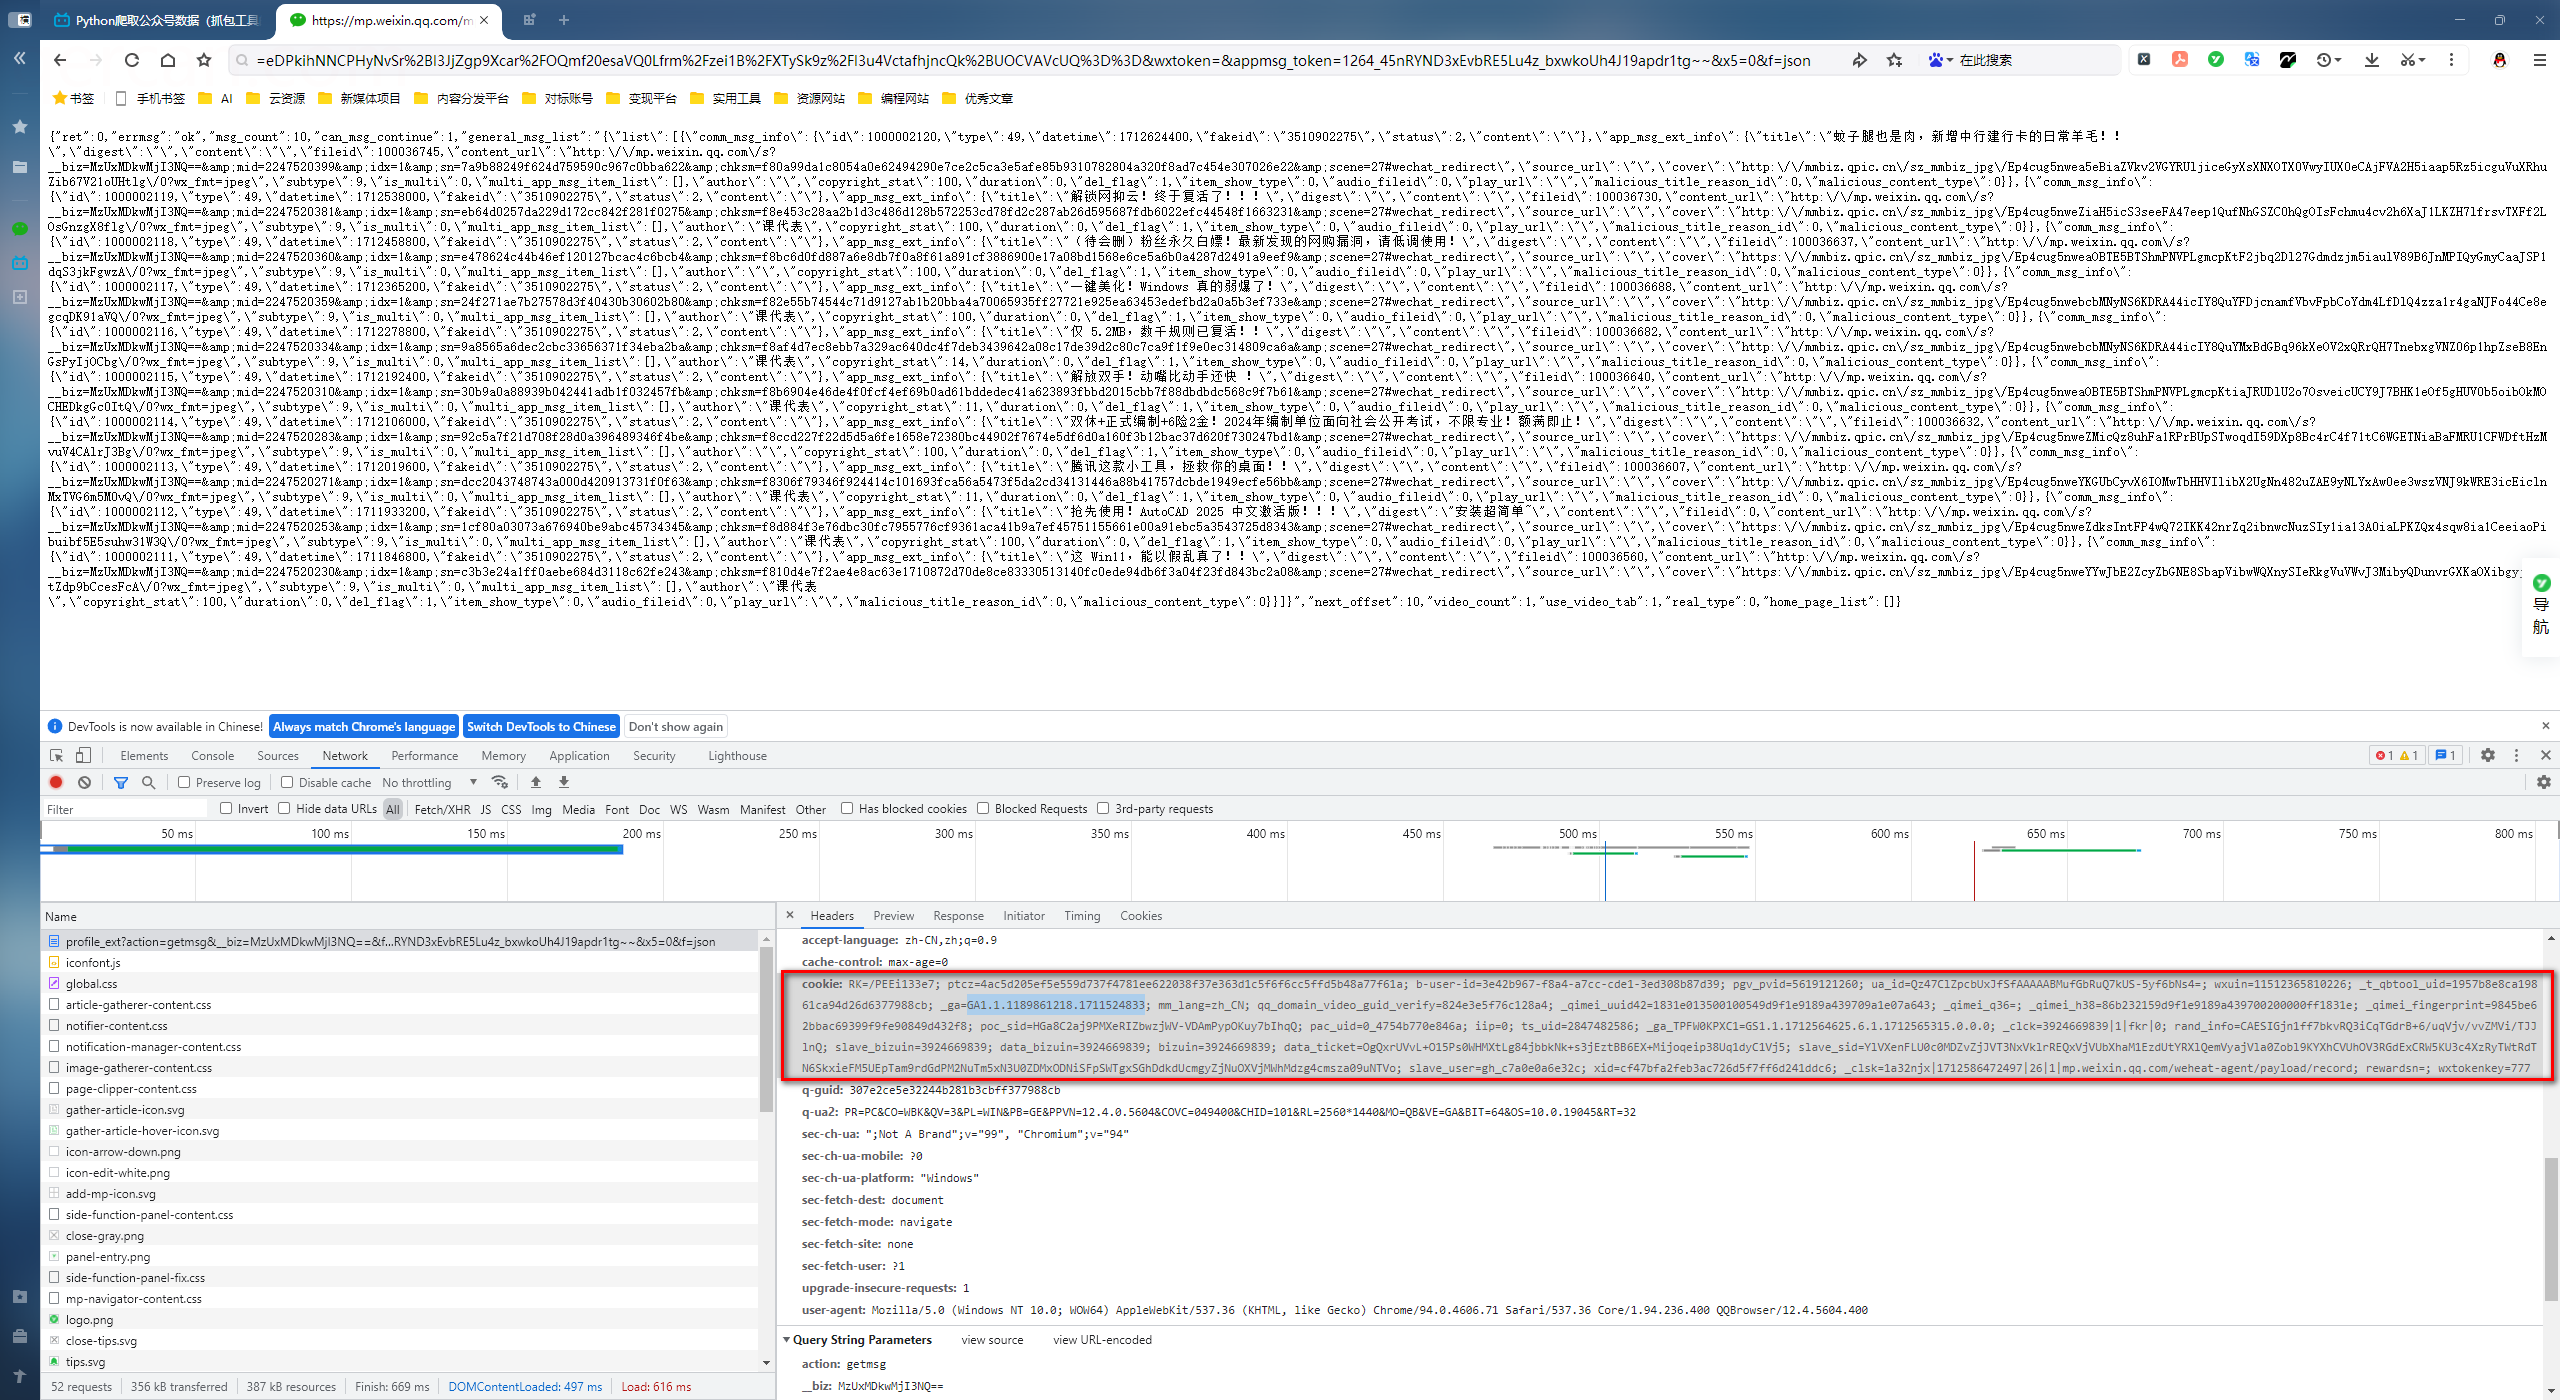
Task: Click the inspect element picker icon
Action: coord(57,755)
